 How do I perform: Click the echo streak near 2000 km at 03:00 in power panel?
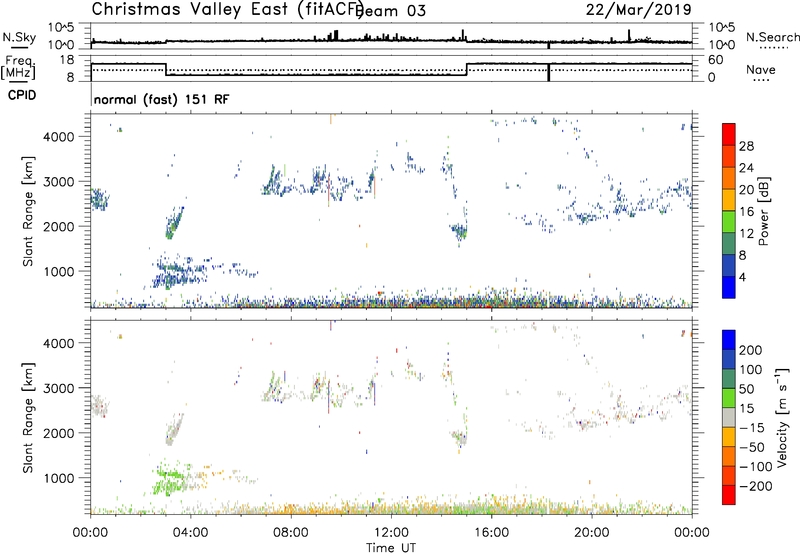click(x=174, y=222)
